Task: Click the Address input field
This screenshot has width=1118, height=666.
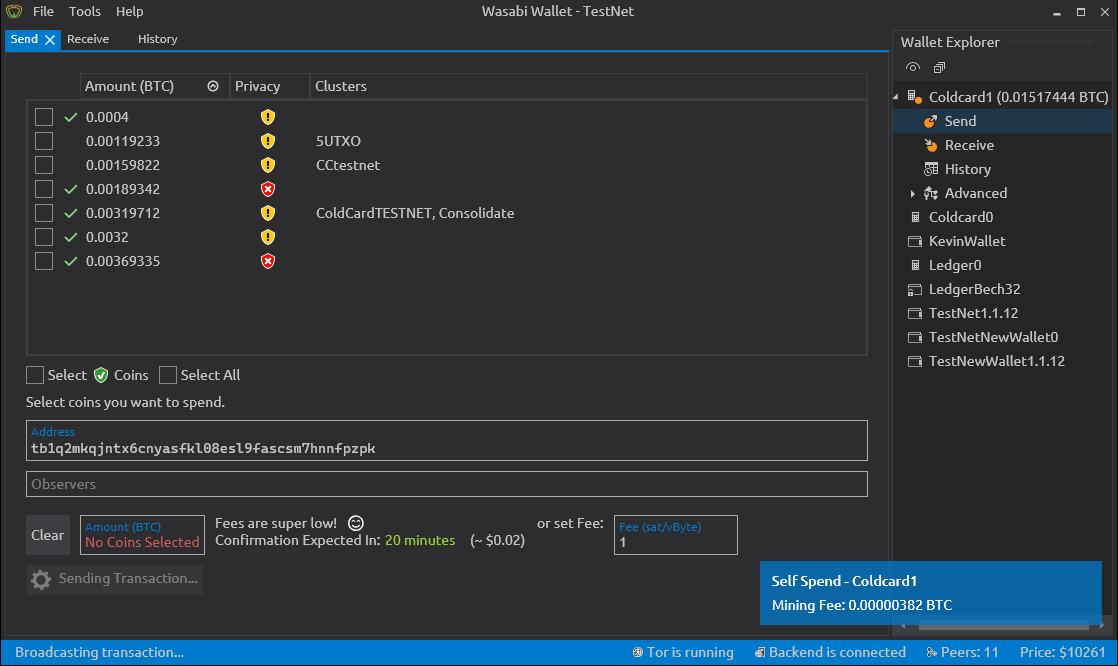Action: tap(446, 441)
